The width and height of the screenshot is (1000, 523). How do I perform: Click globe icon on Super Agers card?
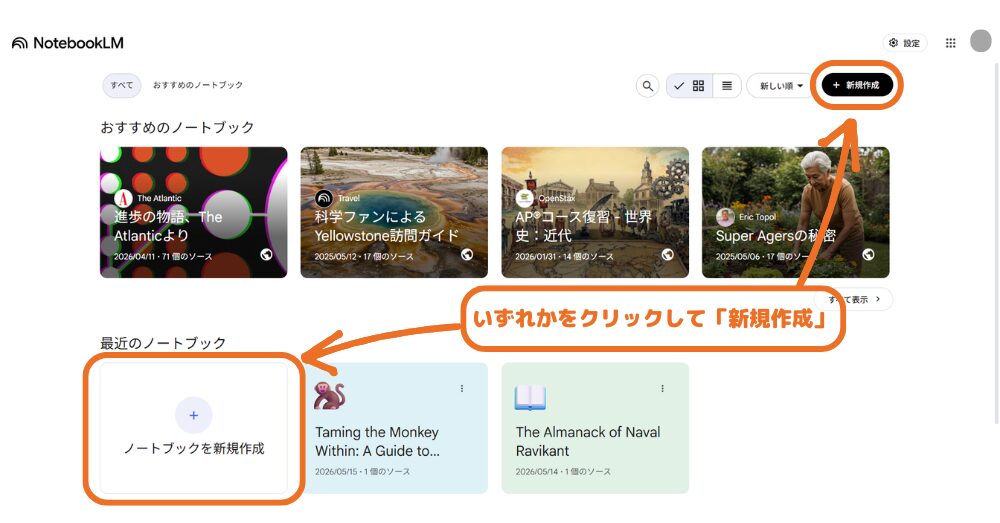coord(868,254)
